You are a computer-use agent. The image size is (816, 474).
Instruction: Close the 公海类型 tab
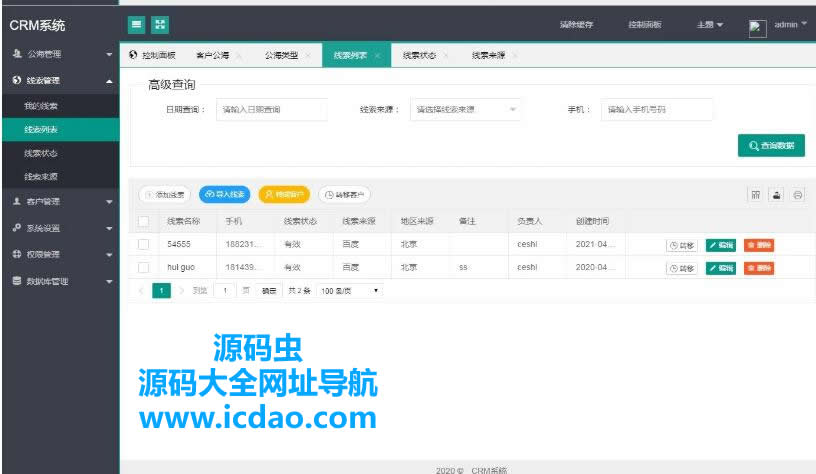(308, 56)
